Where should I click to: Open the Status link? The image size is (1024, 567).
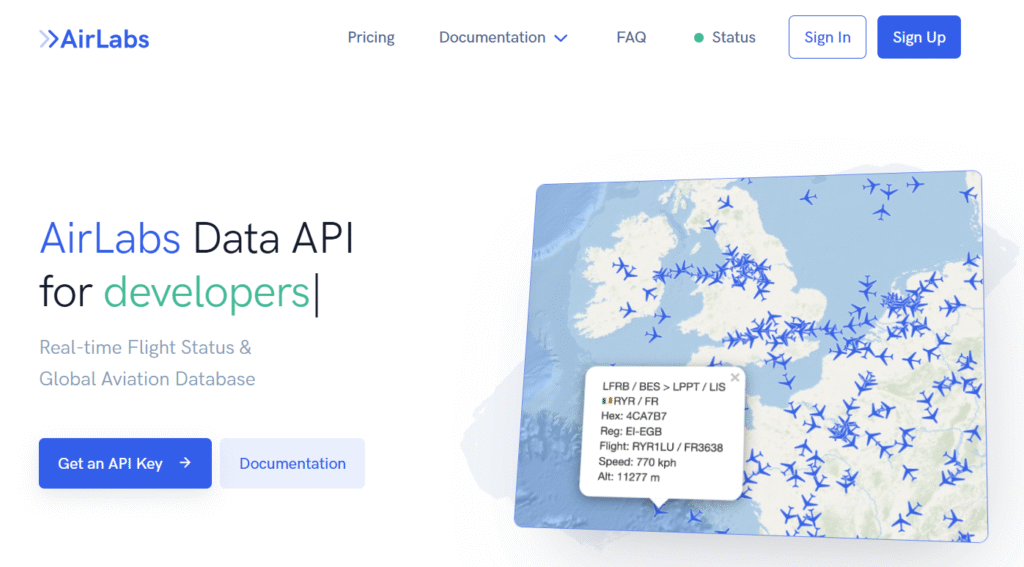[733, 38]
